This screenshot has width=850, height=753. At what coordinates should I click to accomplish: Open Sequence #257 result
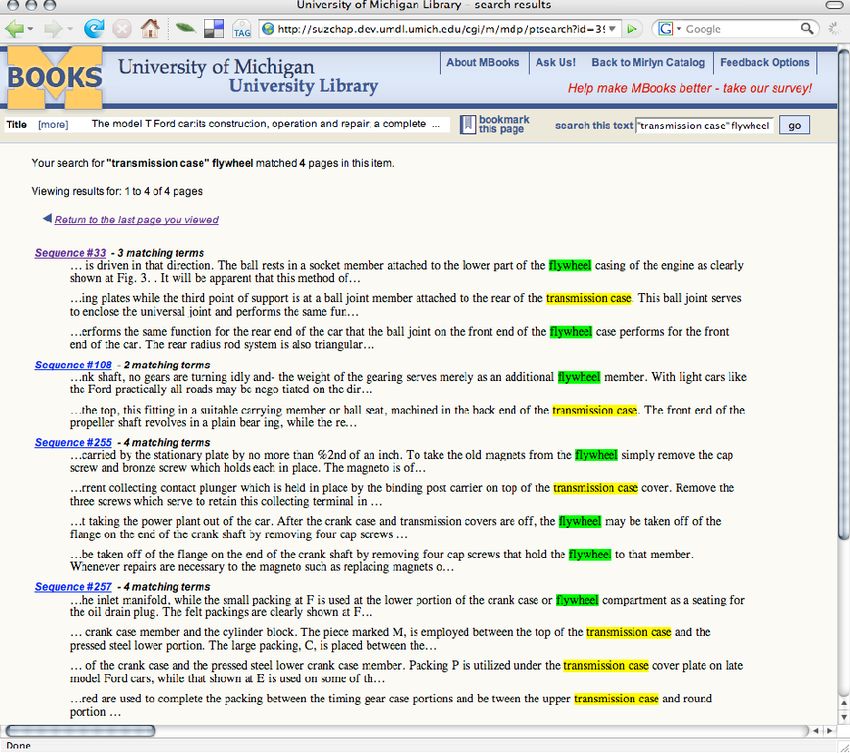coord(73,587)
